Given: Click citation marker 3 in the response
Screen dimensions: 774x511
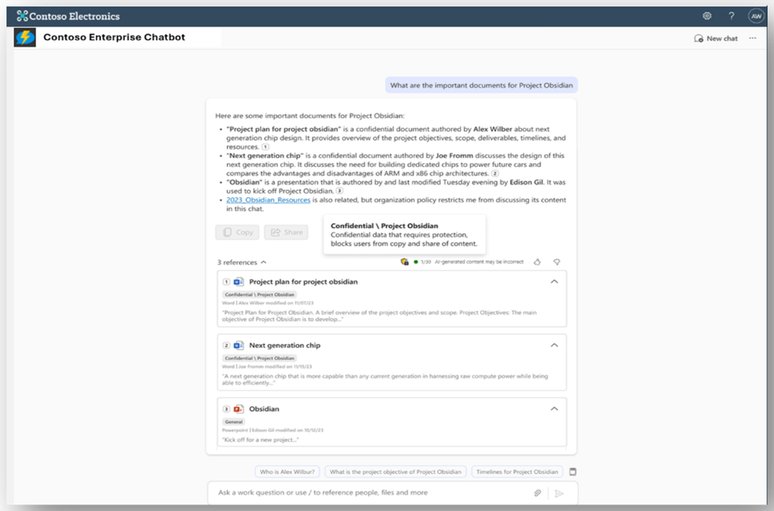Looking at the screenshot, I should tap(339, 191).
